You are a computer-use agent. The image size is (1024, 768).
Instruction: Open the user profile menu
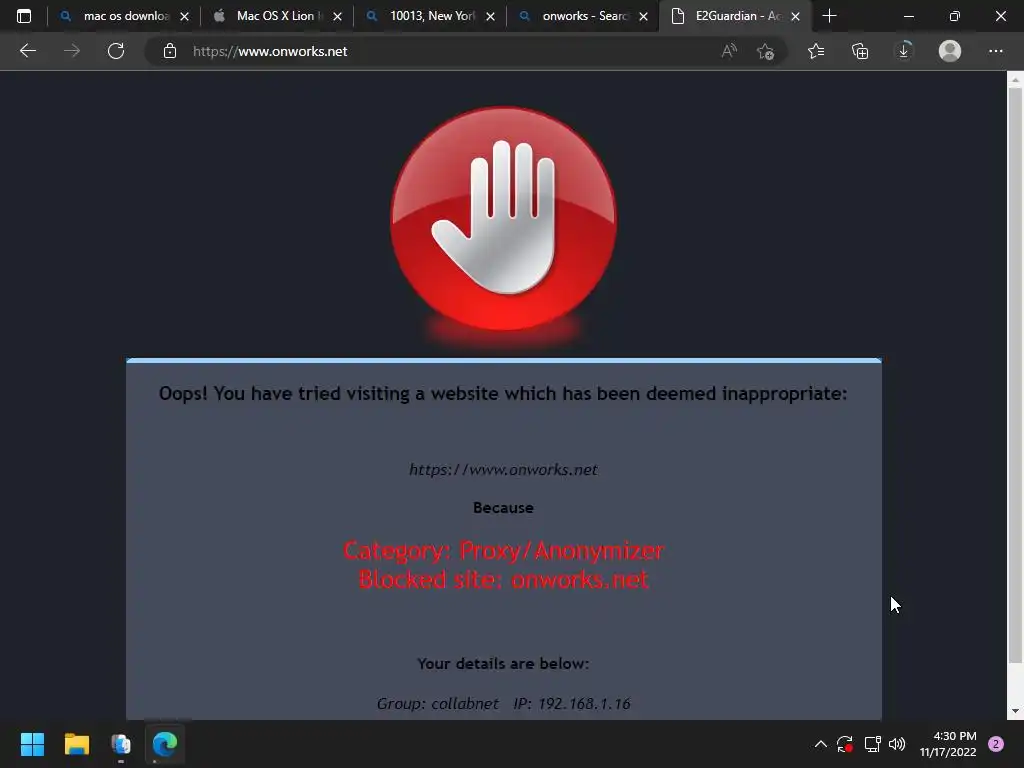tap(950, 51)
